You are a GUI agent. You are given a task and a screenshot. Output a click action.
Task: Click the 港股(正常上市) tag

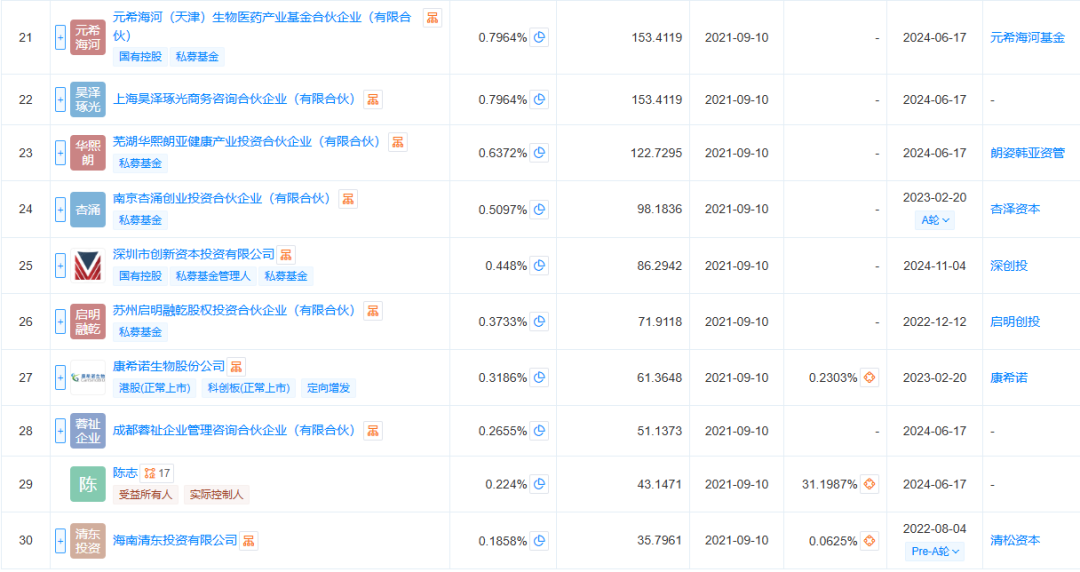point(154,388)
